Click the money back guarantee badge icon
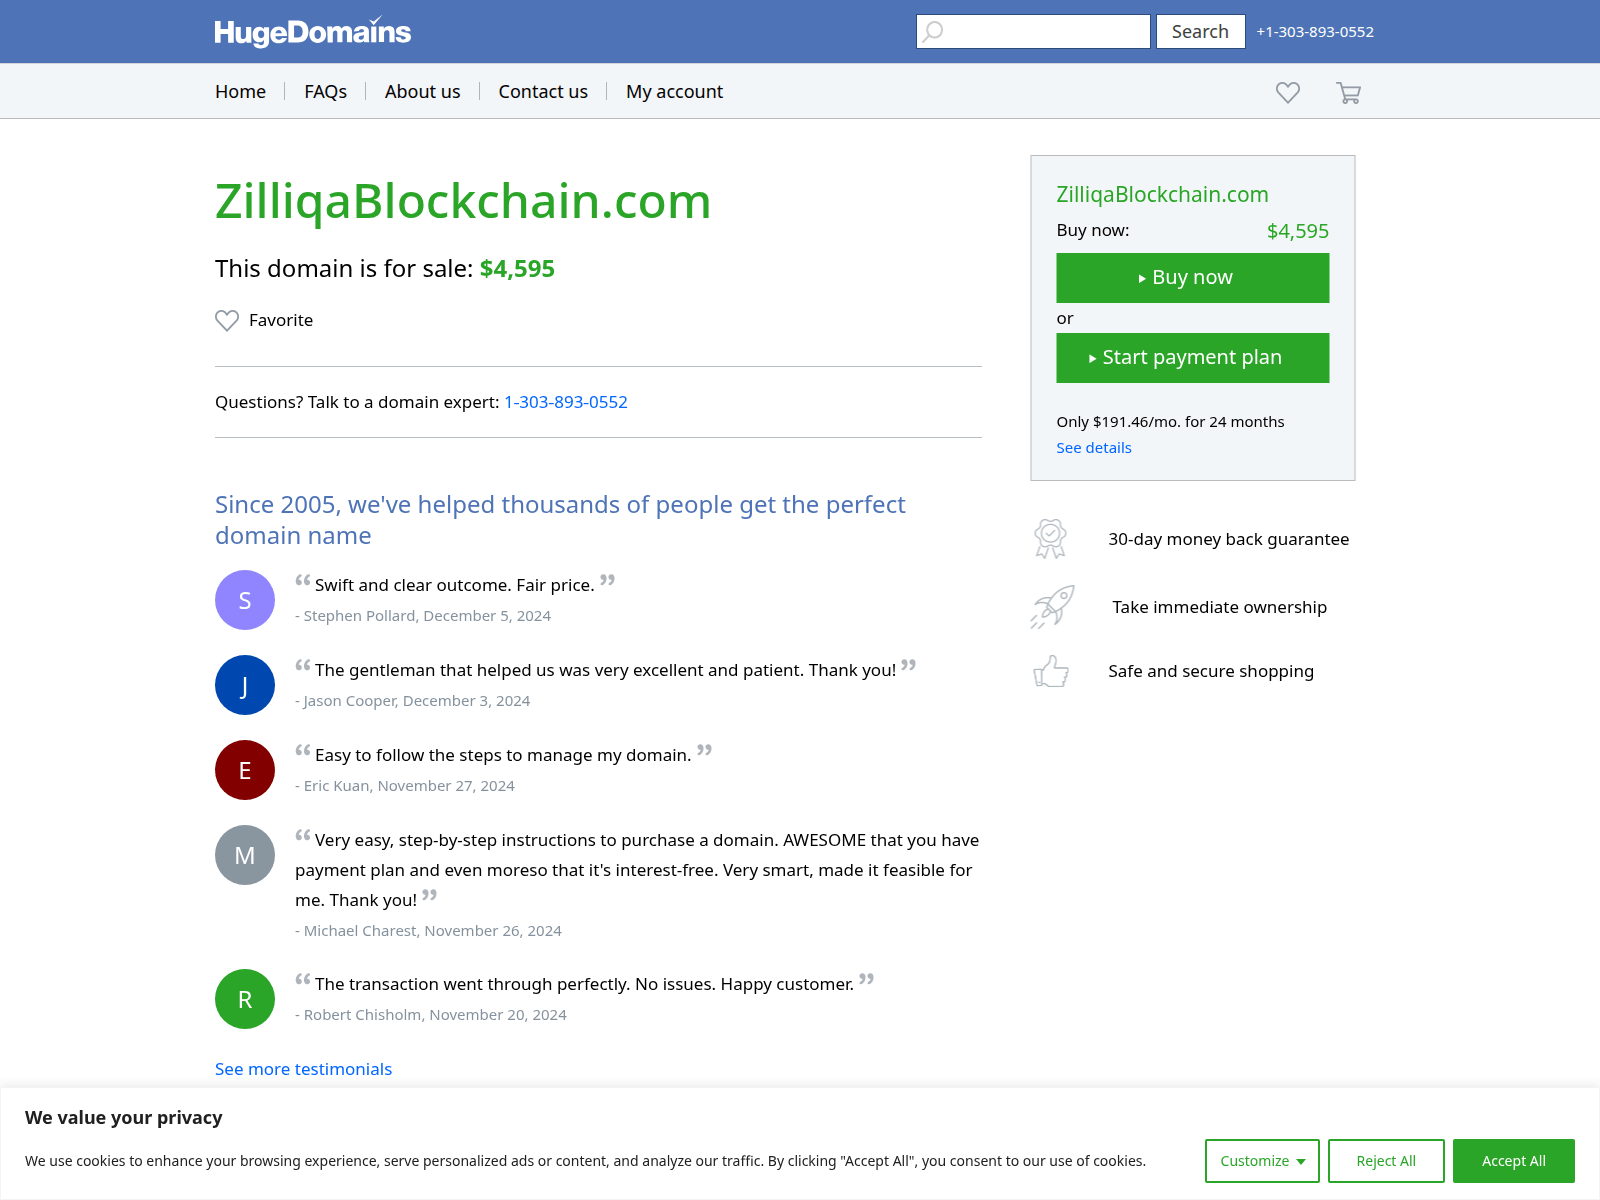This screenshot has height=1200, width=1600. pyautogui.click(x=1050, y=539)
